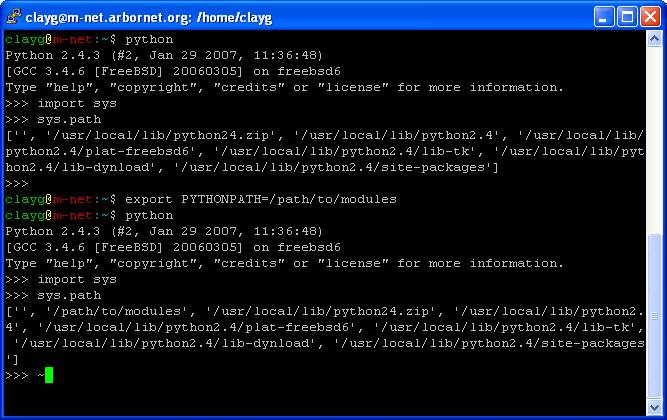Close the clayg@m-net.arbornet.org session window

click(x=650, y=17)
